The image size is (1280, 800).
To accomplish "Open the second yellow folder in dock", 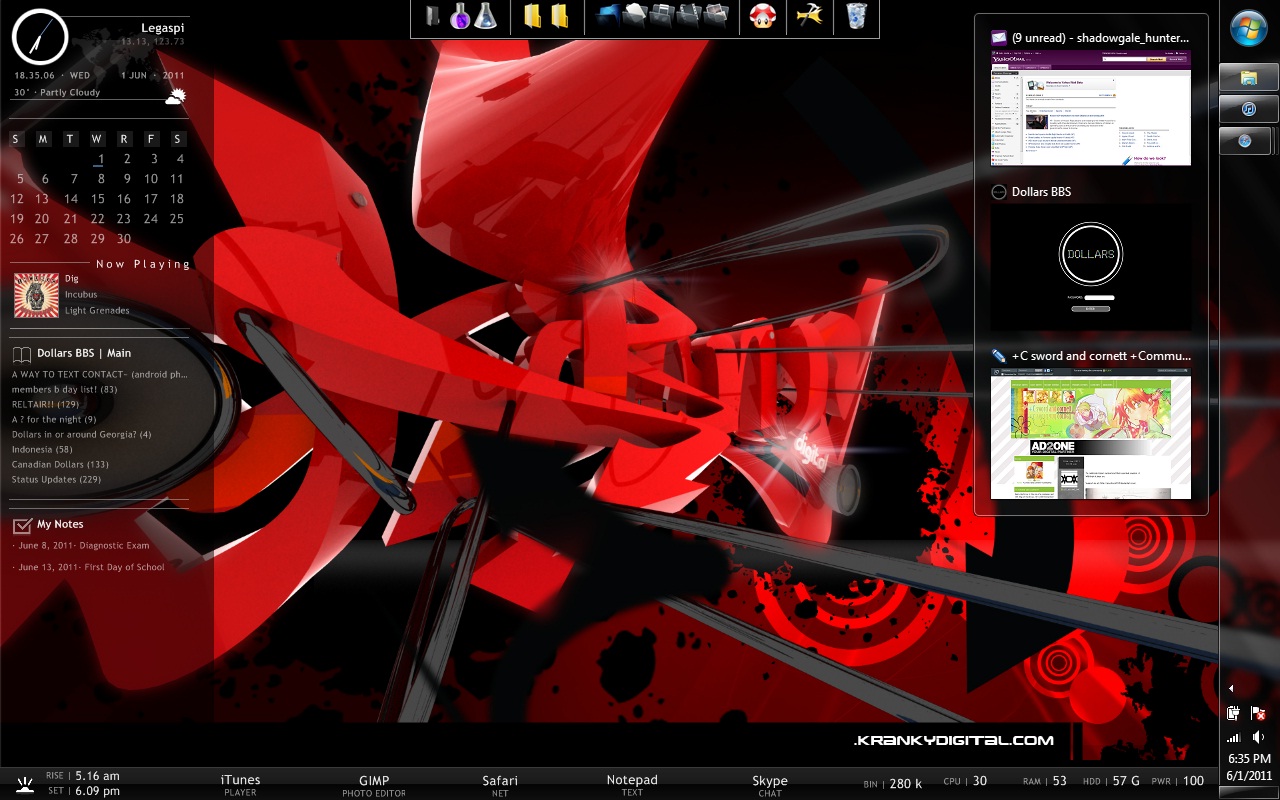I will [x=559, y=15].
